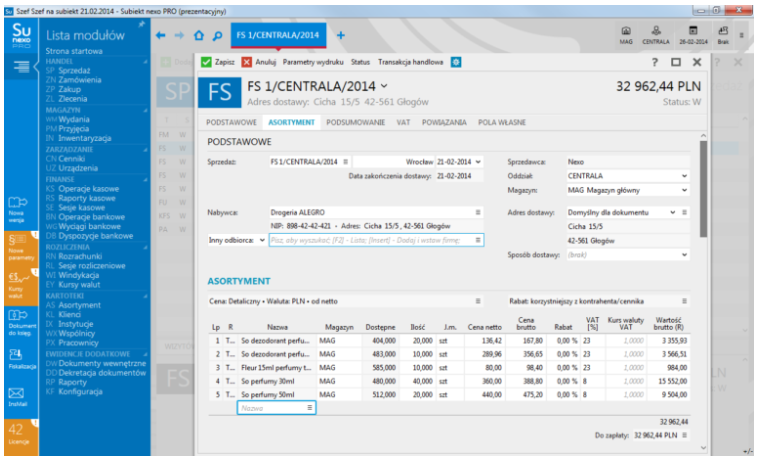The image size is (766, 467).
Task: Open the search magnifier icon
Action: click(x=217, y=36)
